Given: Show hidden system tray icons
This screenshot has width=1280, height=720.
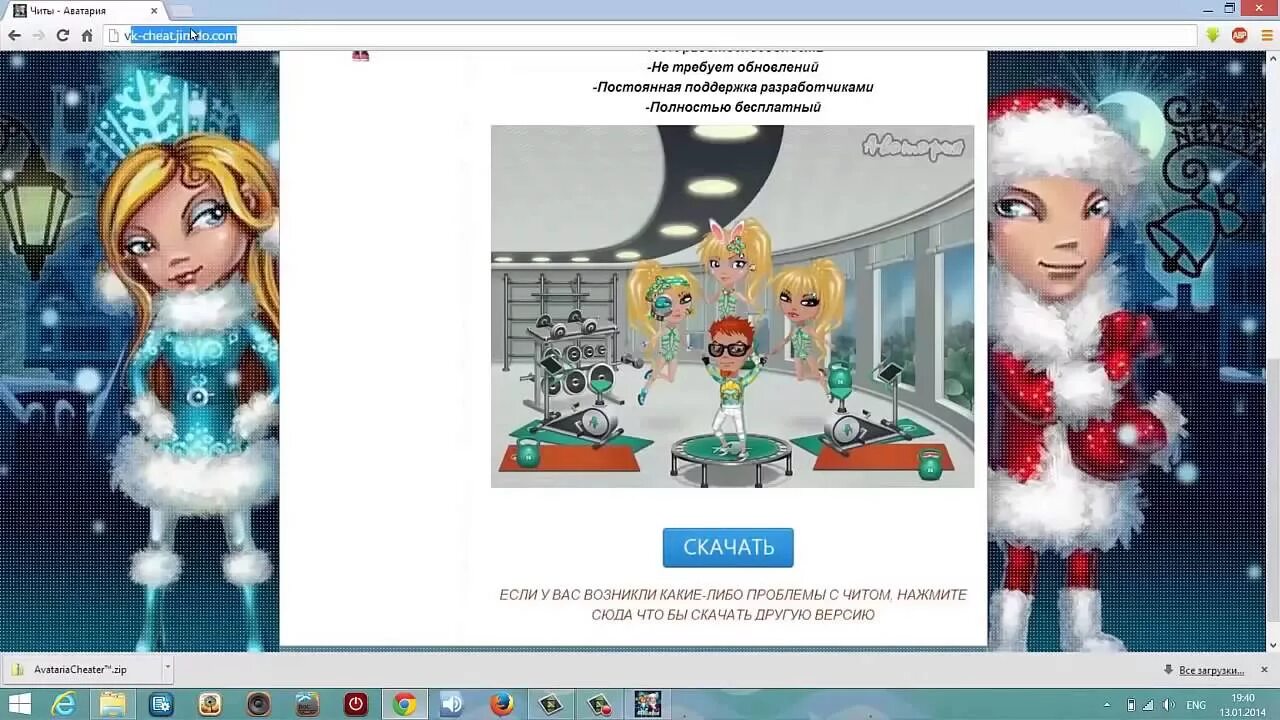Looking at the screenshot, I should [1107, 705].
